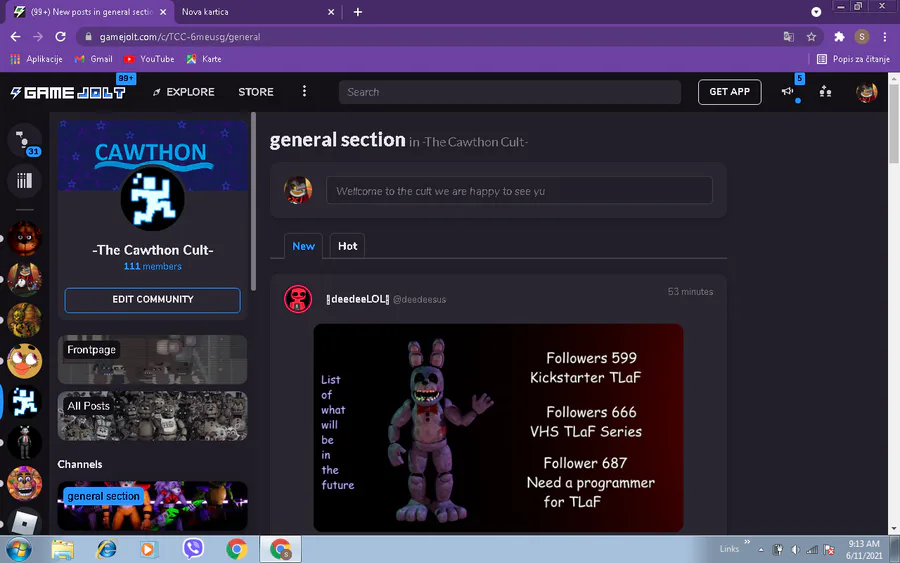Click the Cawthon Cult community avatar

pos(152,199)
